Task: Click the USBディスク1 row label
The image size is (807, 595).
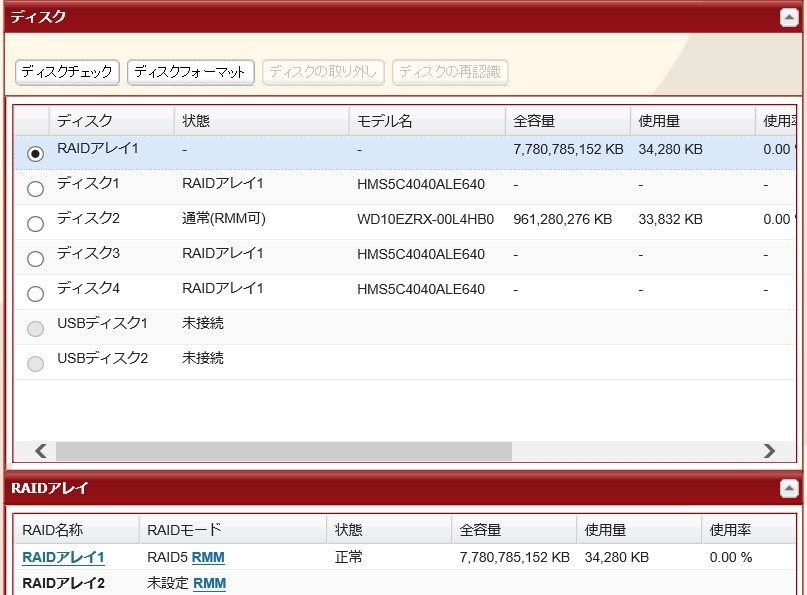Action: (102, 323)
